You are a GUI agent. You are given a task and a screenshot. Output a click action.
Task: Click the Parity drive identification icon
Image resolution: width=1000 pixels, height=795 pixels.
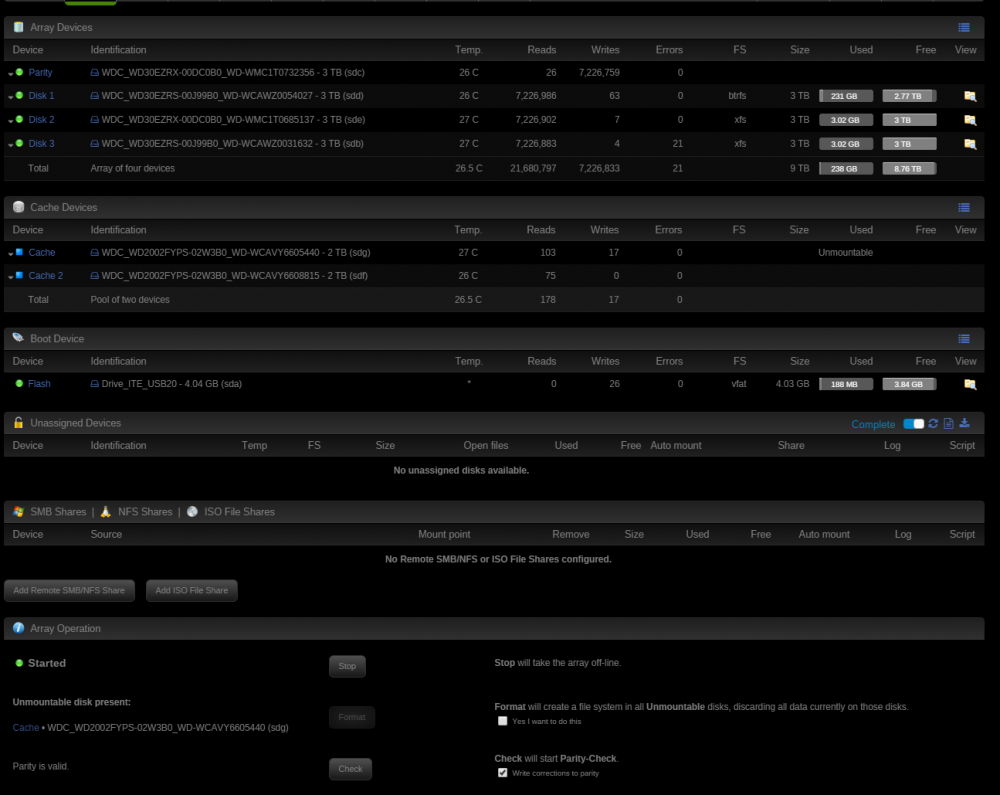94,73
